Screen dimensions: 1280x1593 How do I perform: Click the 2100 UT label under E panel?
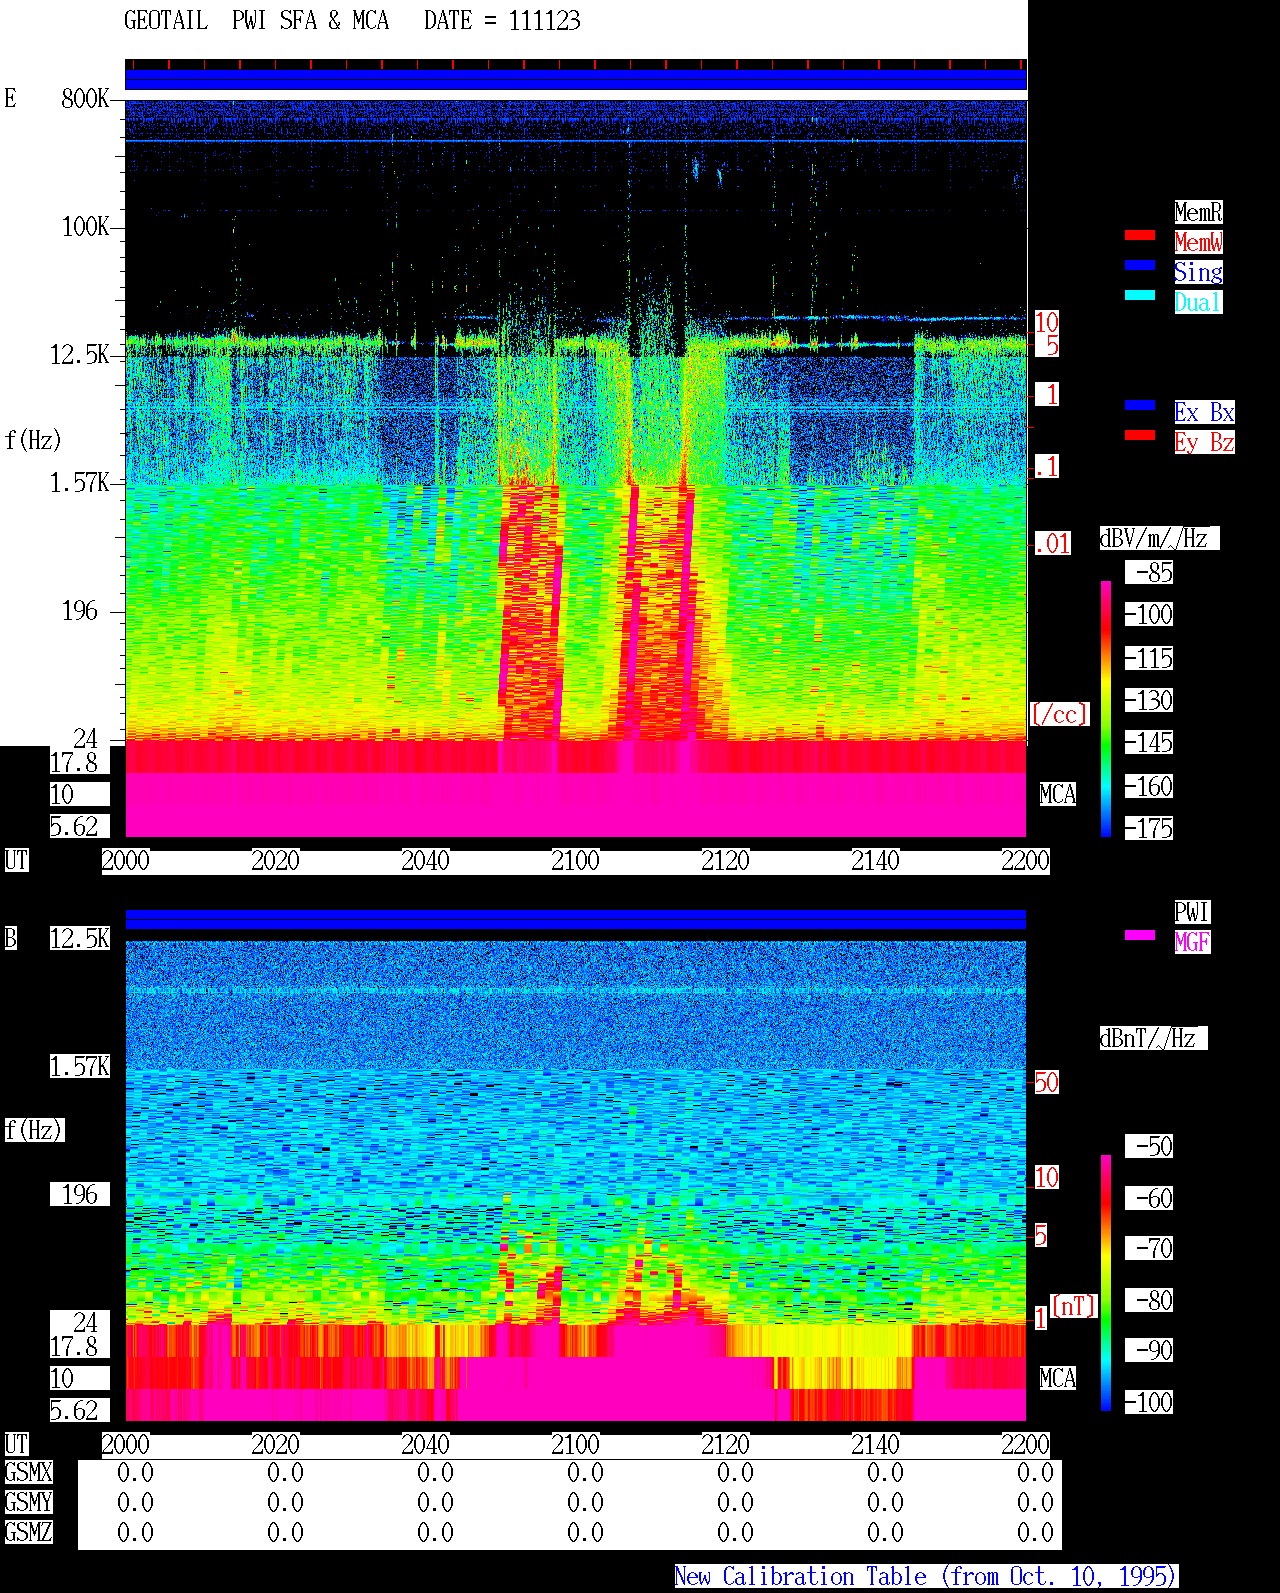[x=575, y=861]
